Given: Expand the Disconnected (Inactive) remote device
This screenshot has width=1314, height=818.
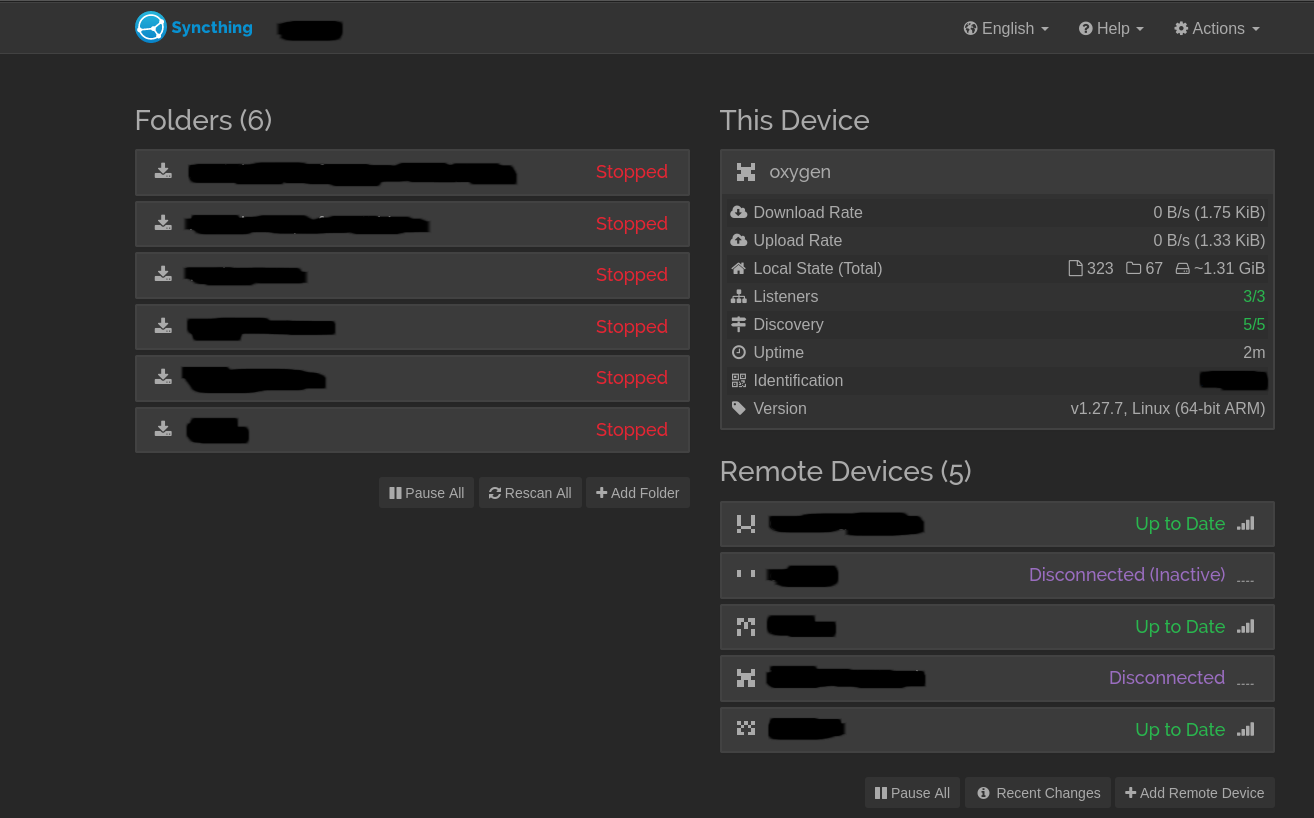Looking at the screenshot, I should click(997, 575).
